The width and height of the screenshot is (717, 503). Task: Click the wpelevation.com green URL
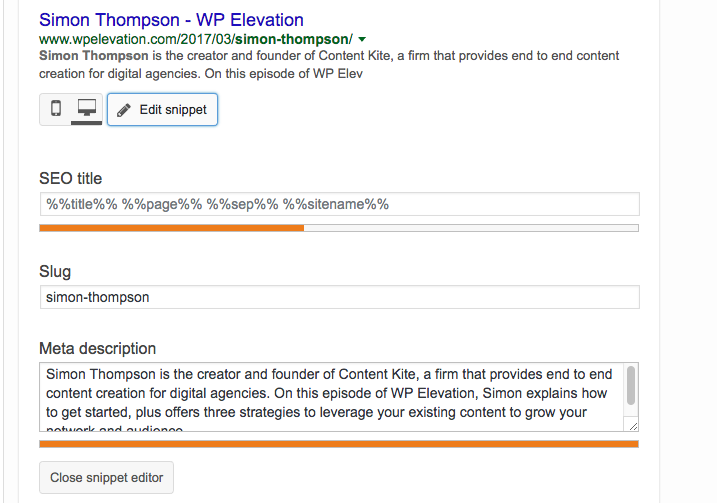point(196,39)
